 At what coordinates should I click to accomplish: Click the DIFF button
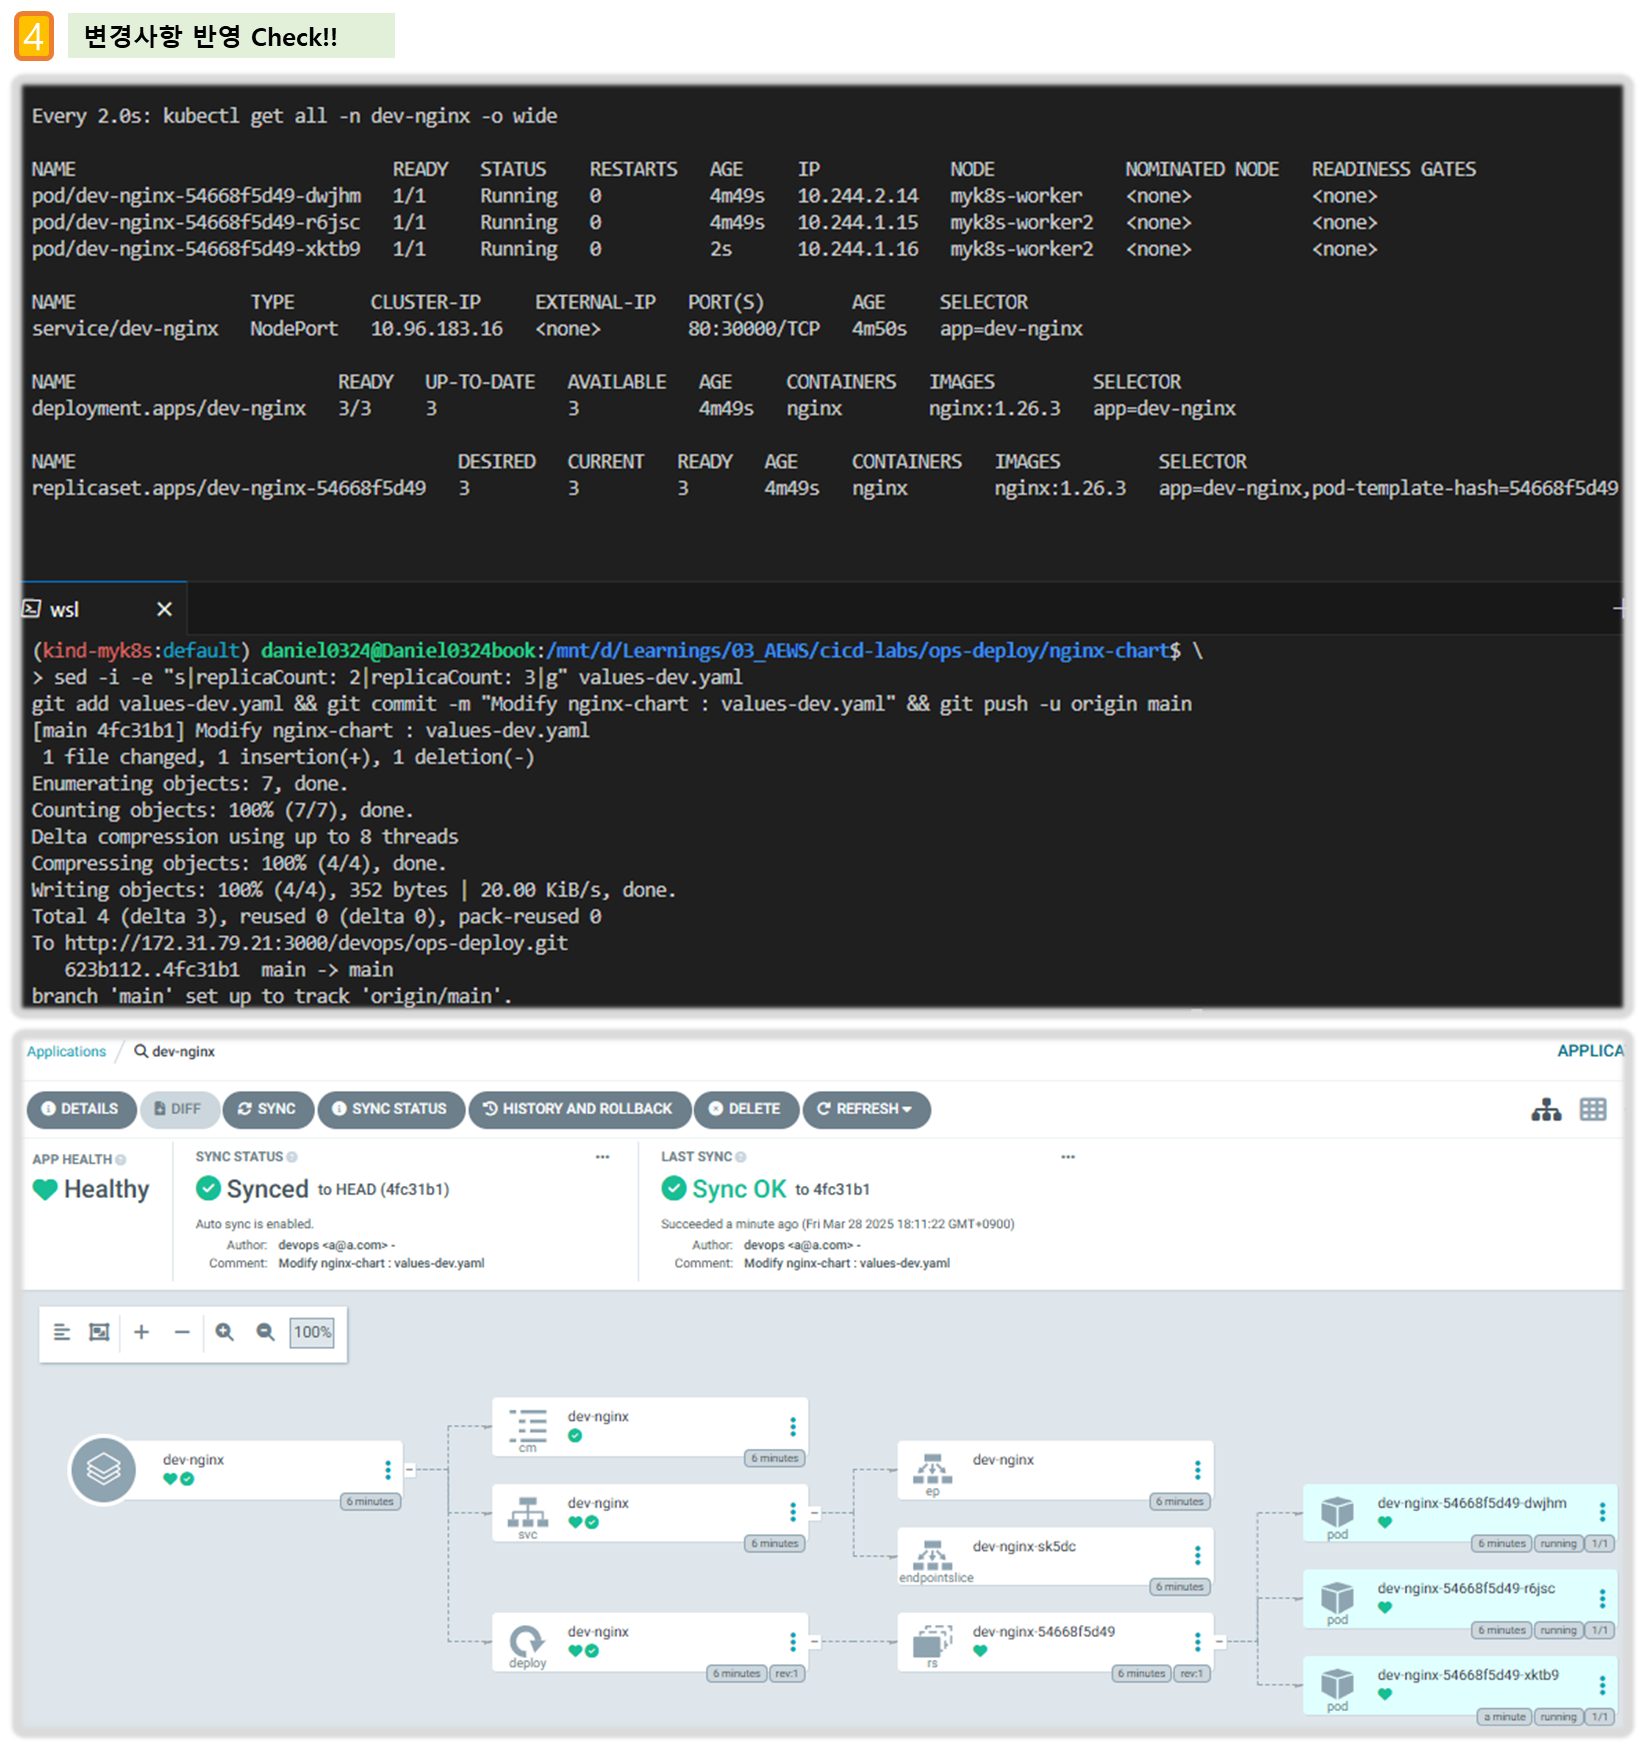(178, 1109)
